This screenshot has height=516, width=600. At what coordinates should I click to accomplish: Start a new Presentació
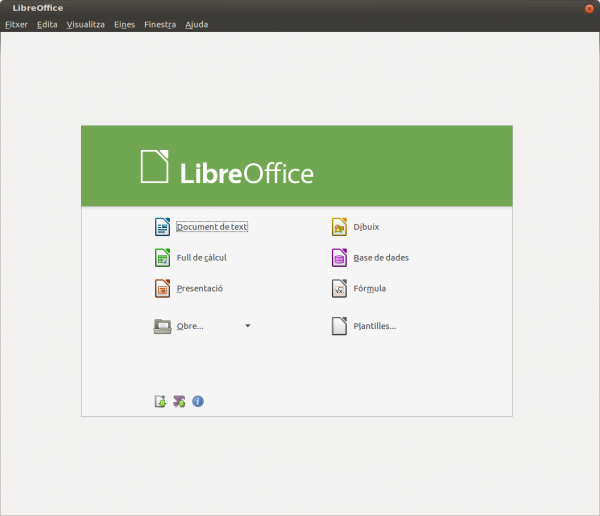(200, 289)
